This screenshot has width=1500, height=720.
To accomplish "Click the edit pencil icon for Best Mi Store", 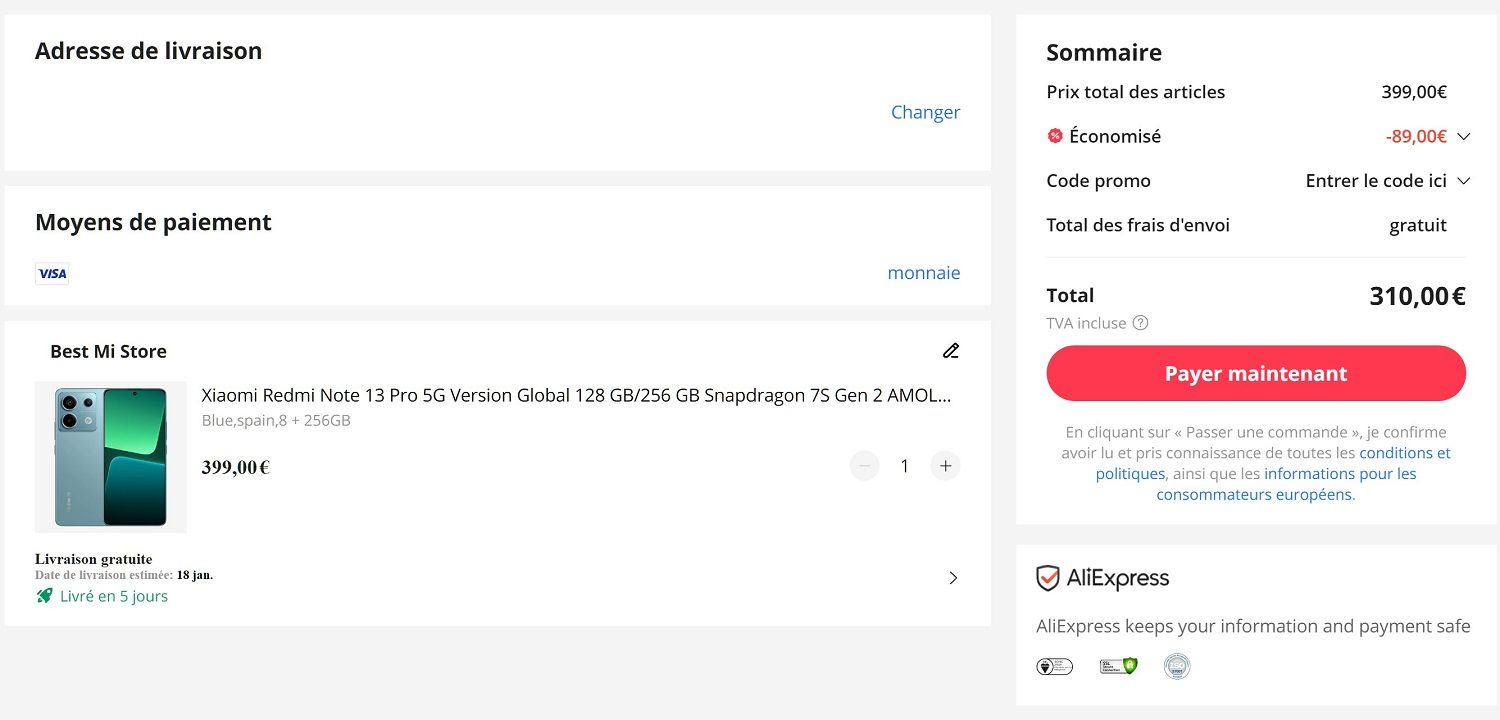I will coord(951,351).
